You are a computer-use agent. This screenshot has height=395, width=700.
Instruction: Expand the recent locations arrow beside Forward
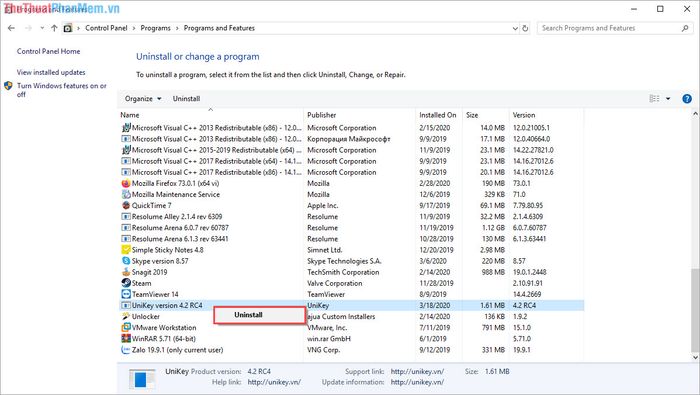click(x=42, y=28)
